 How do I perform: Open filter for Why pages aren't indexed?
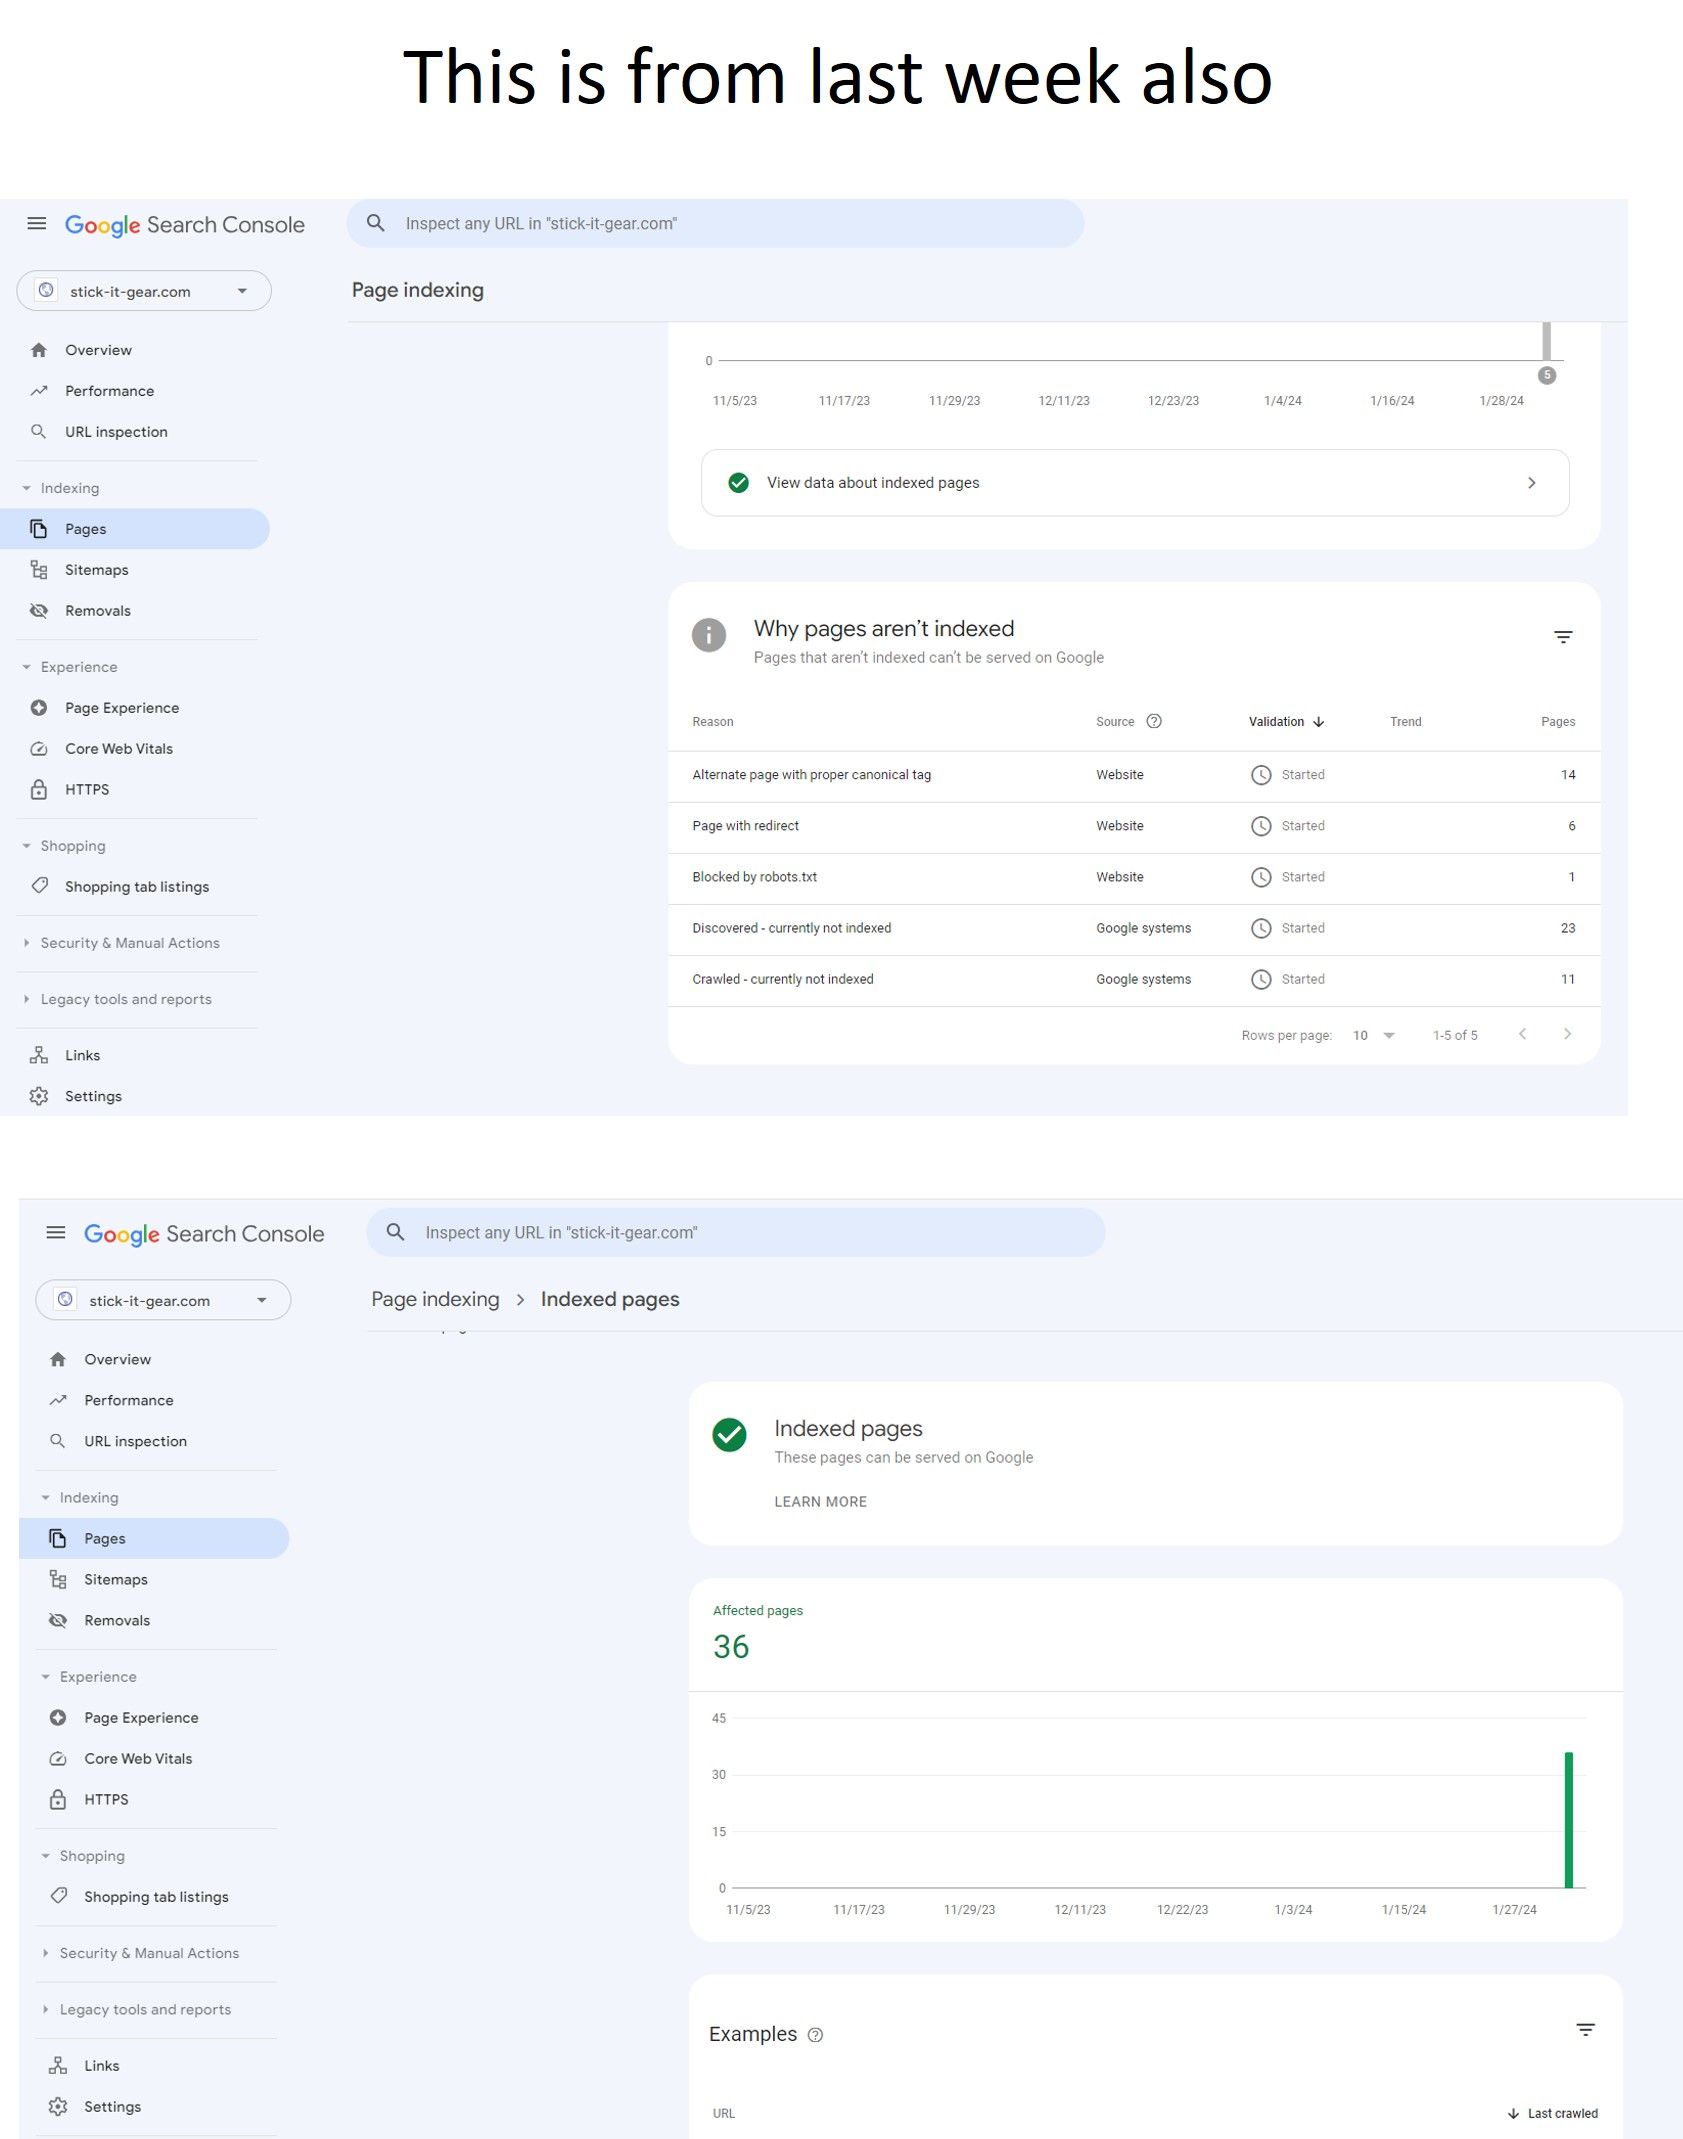pyautogui.click(x=1562, y=637)
